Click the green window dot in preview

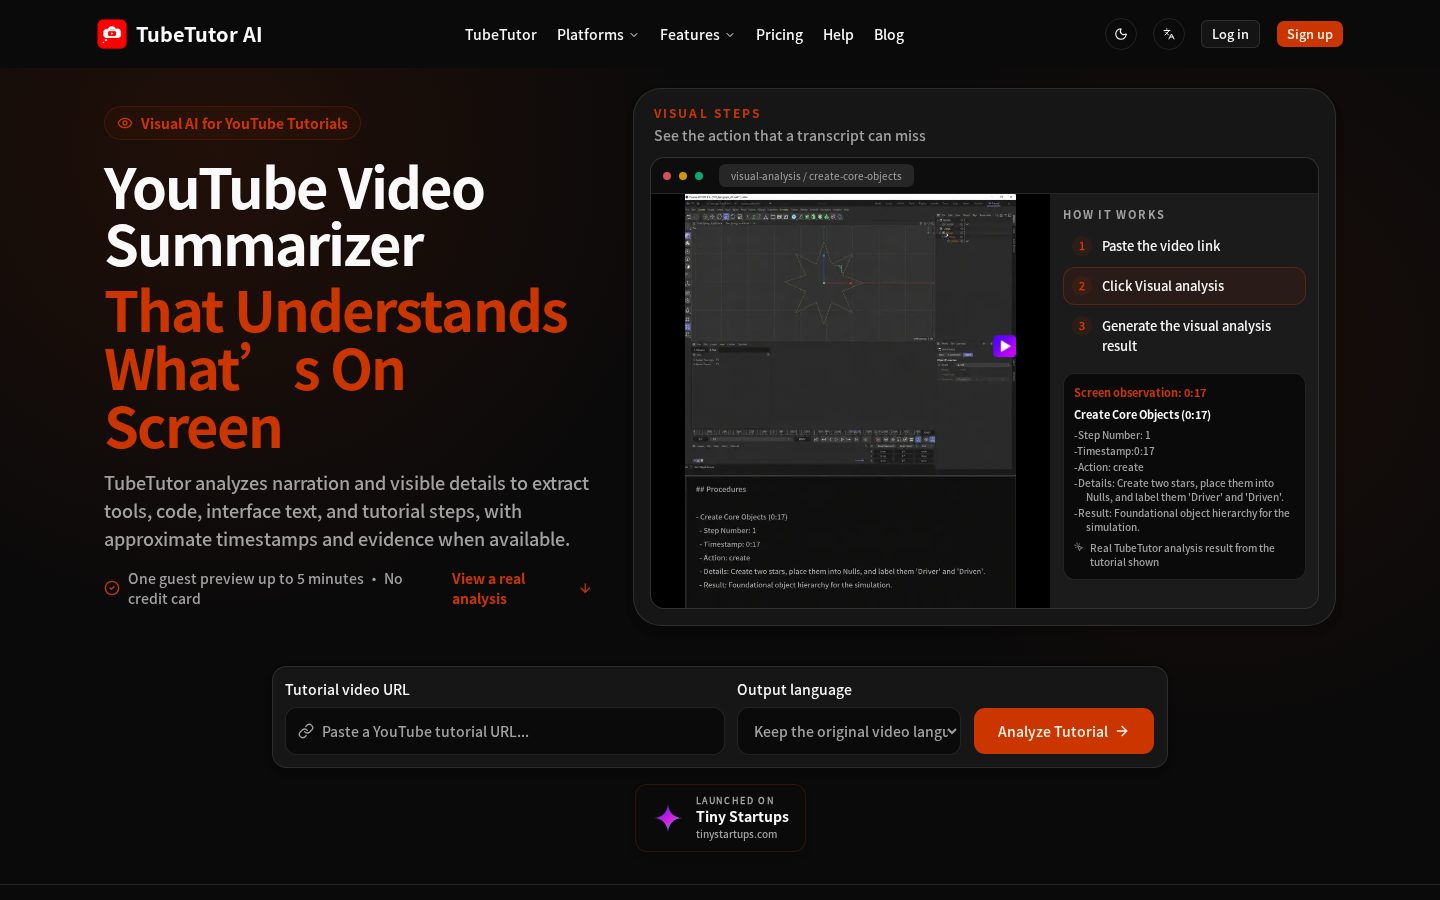(x=699, y=176)
